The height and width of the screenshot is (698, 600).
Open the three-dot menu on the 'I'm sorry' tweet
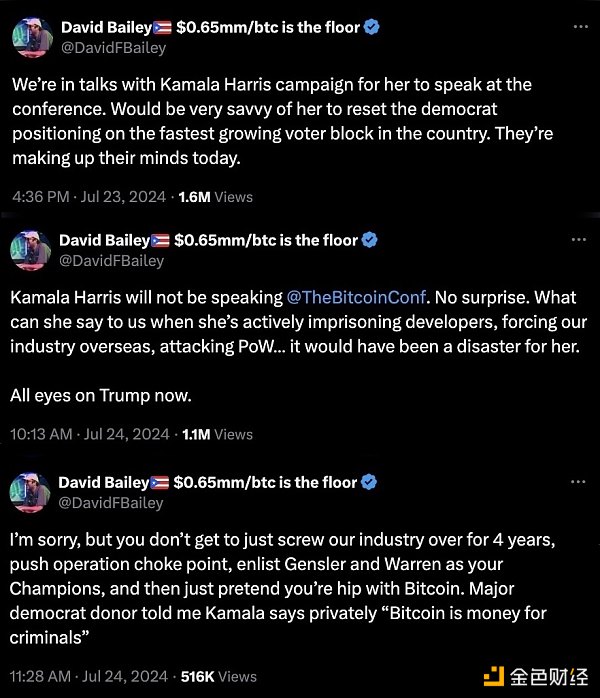tap(577, 483)
